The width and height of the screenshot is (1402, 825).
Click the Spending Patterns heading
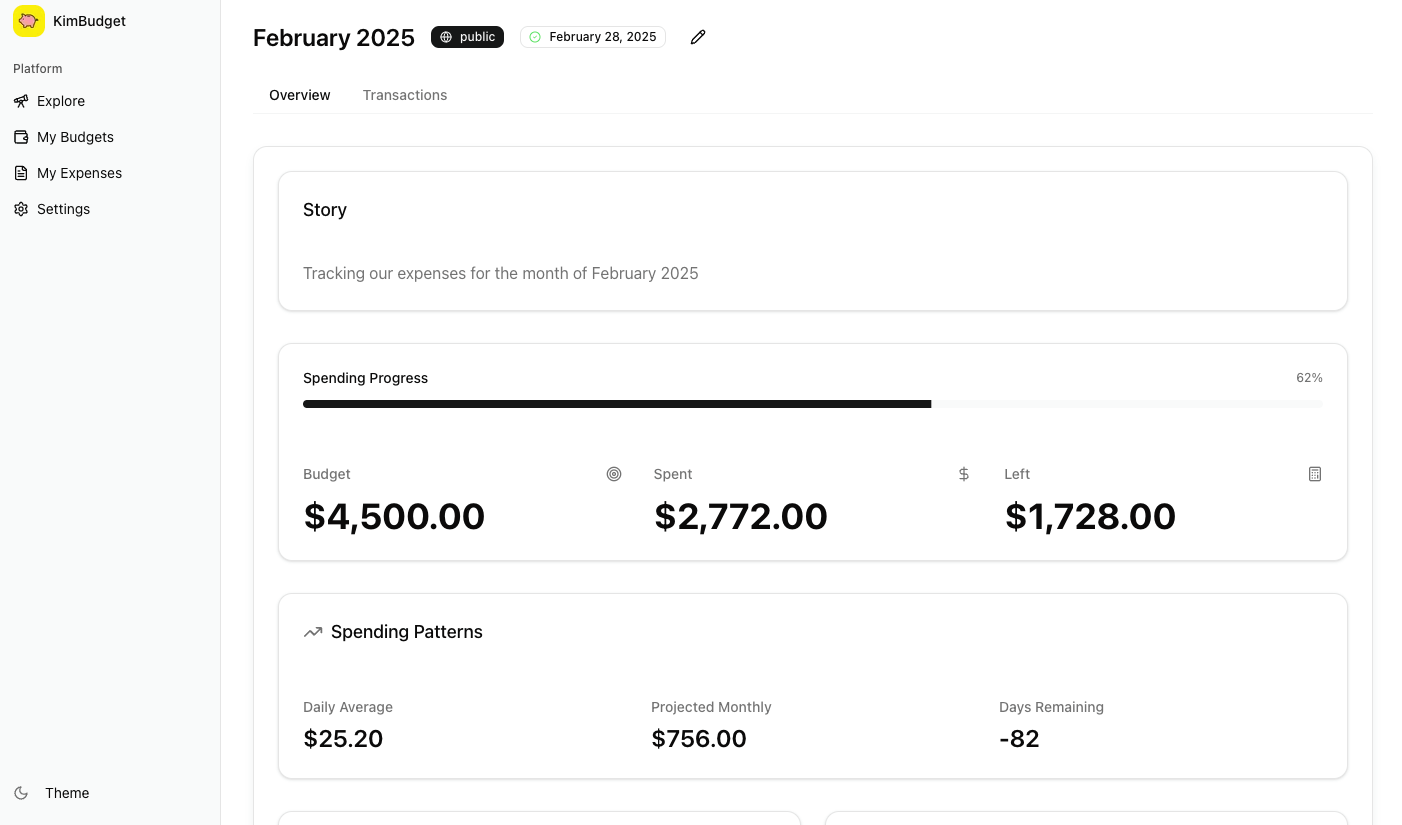[407, 632]
